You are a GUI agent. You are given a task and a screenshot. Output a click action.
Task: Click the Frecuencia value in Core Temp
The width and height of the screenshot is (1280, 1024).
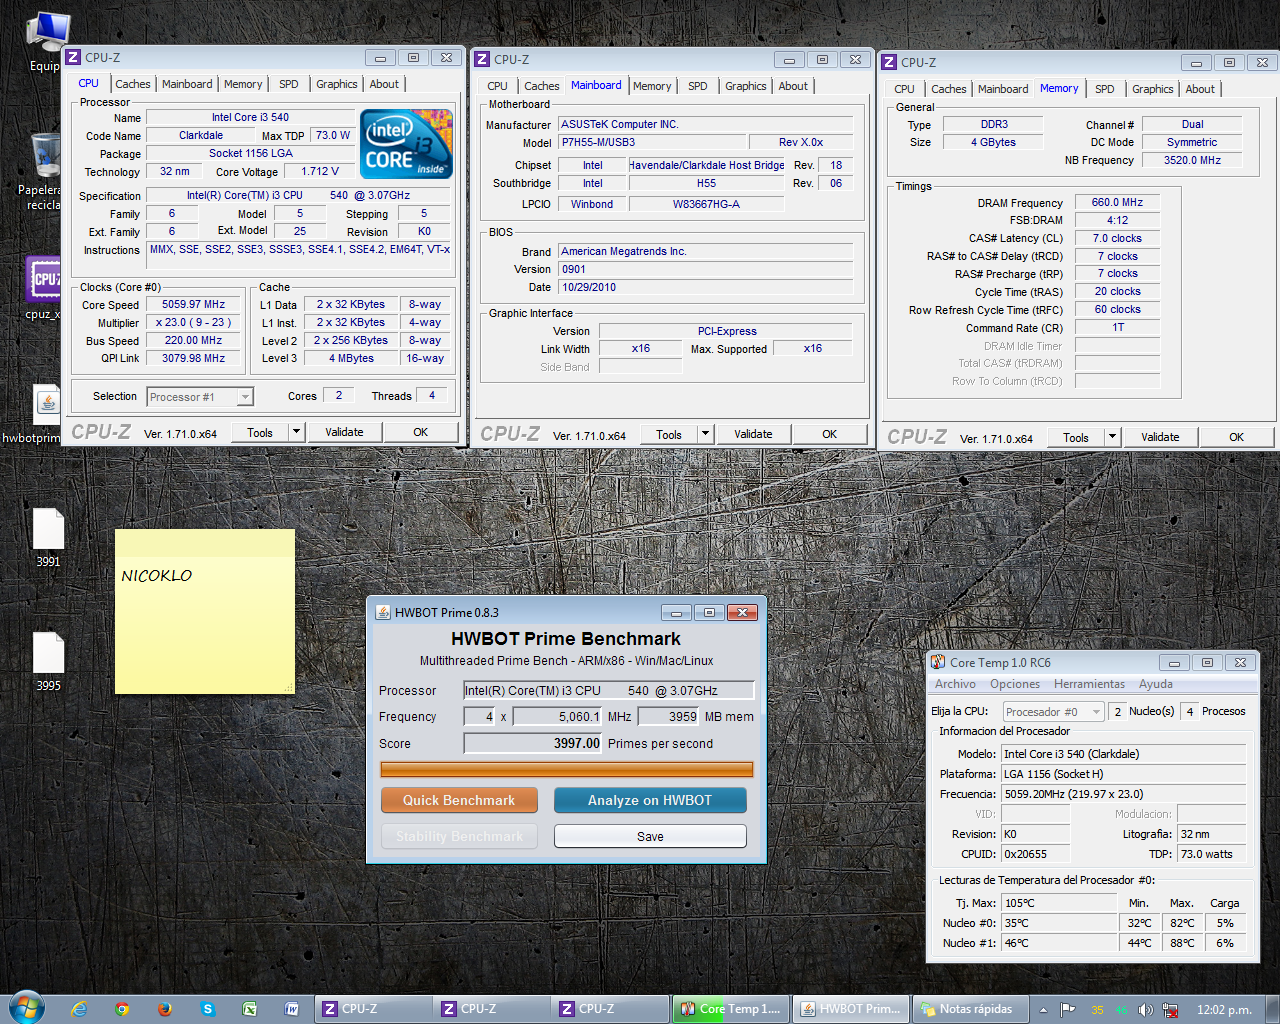click(x=1124, y=794)
